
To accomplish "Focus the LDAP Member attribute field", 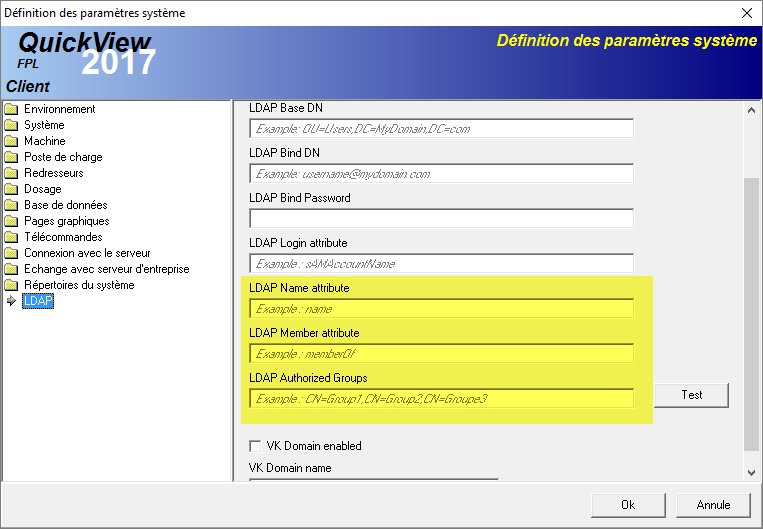I will [441, 354].
